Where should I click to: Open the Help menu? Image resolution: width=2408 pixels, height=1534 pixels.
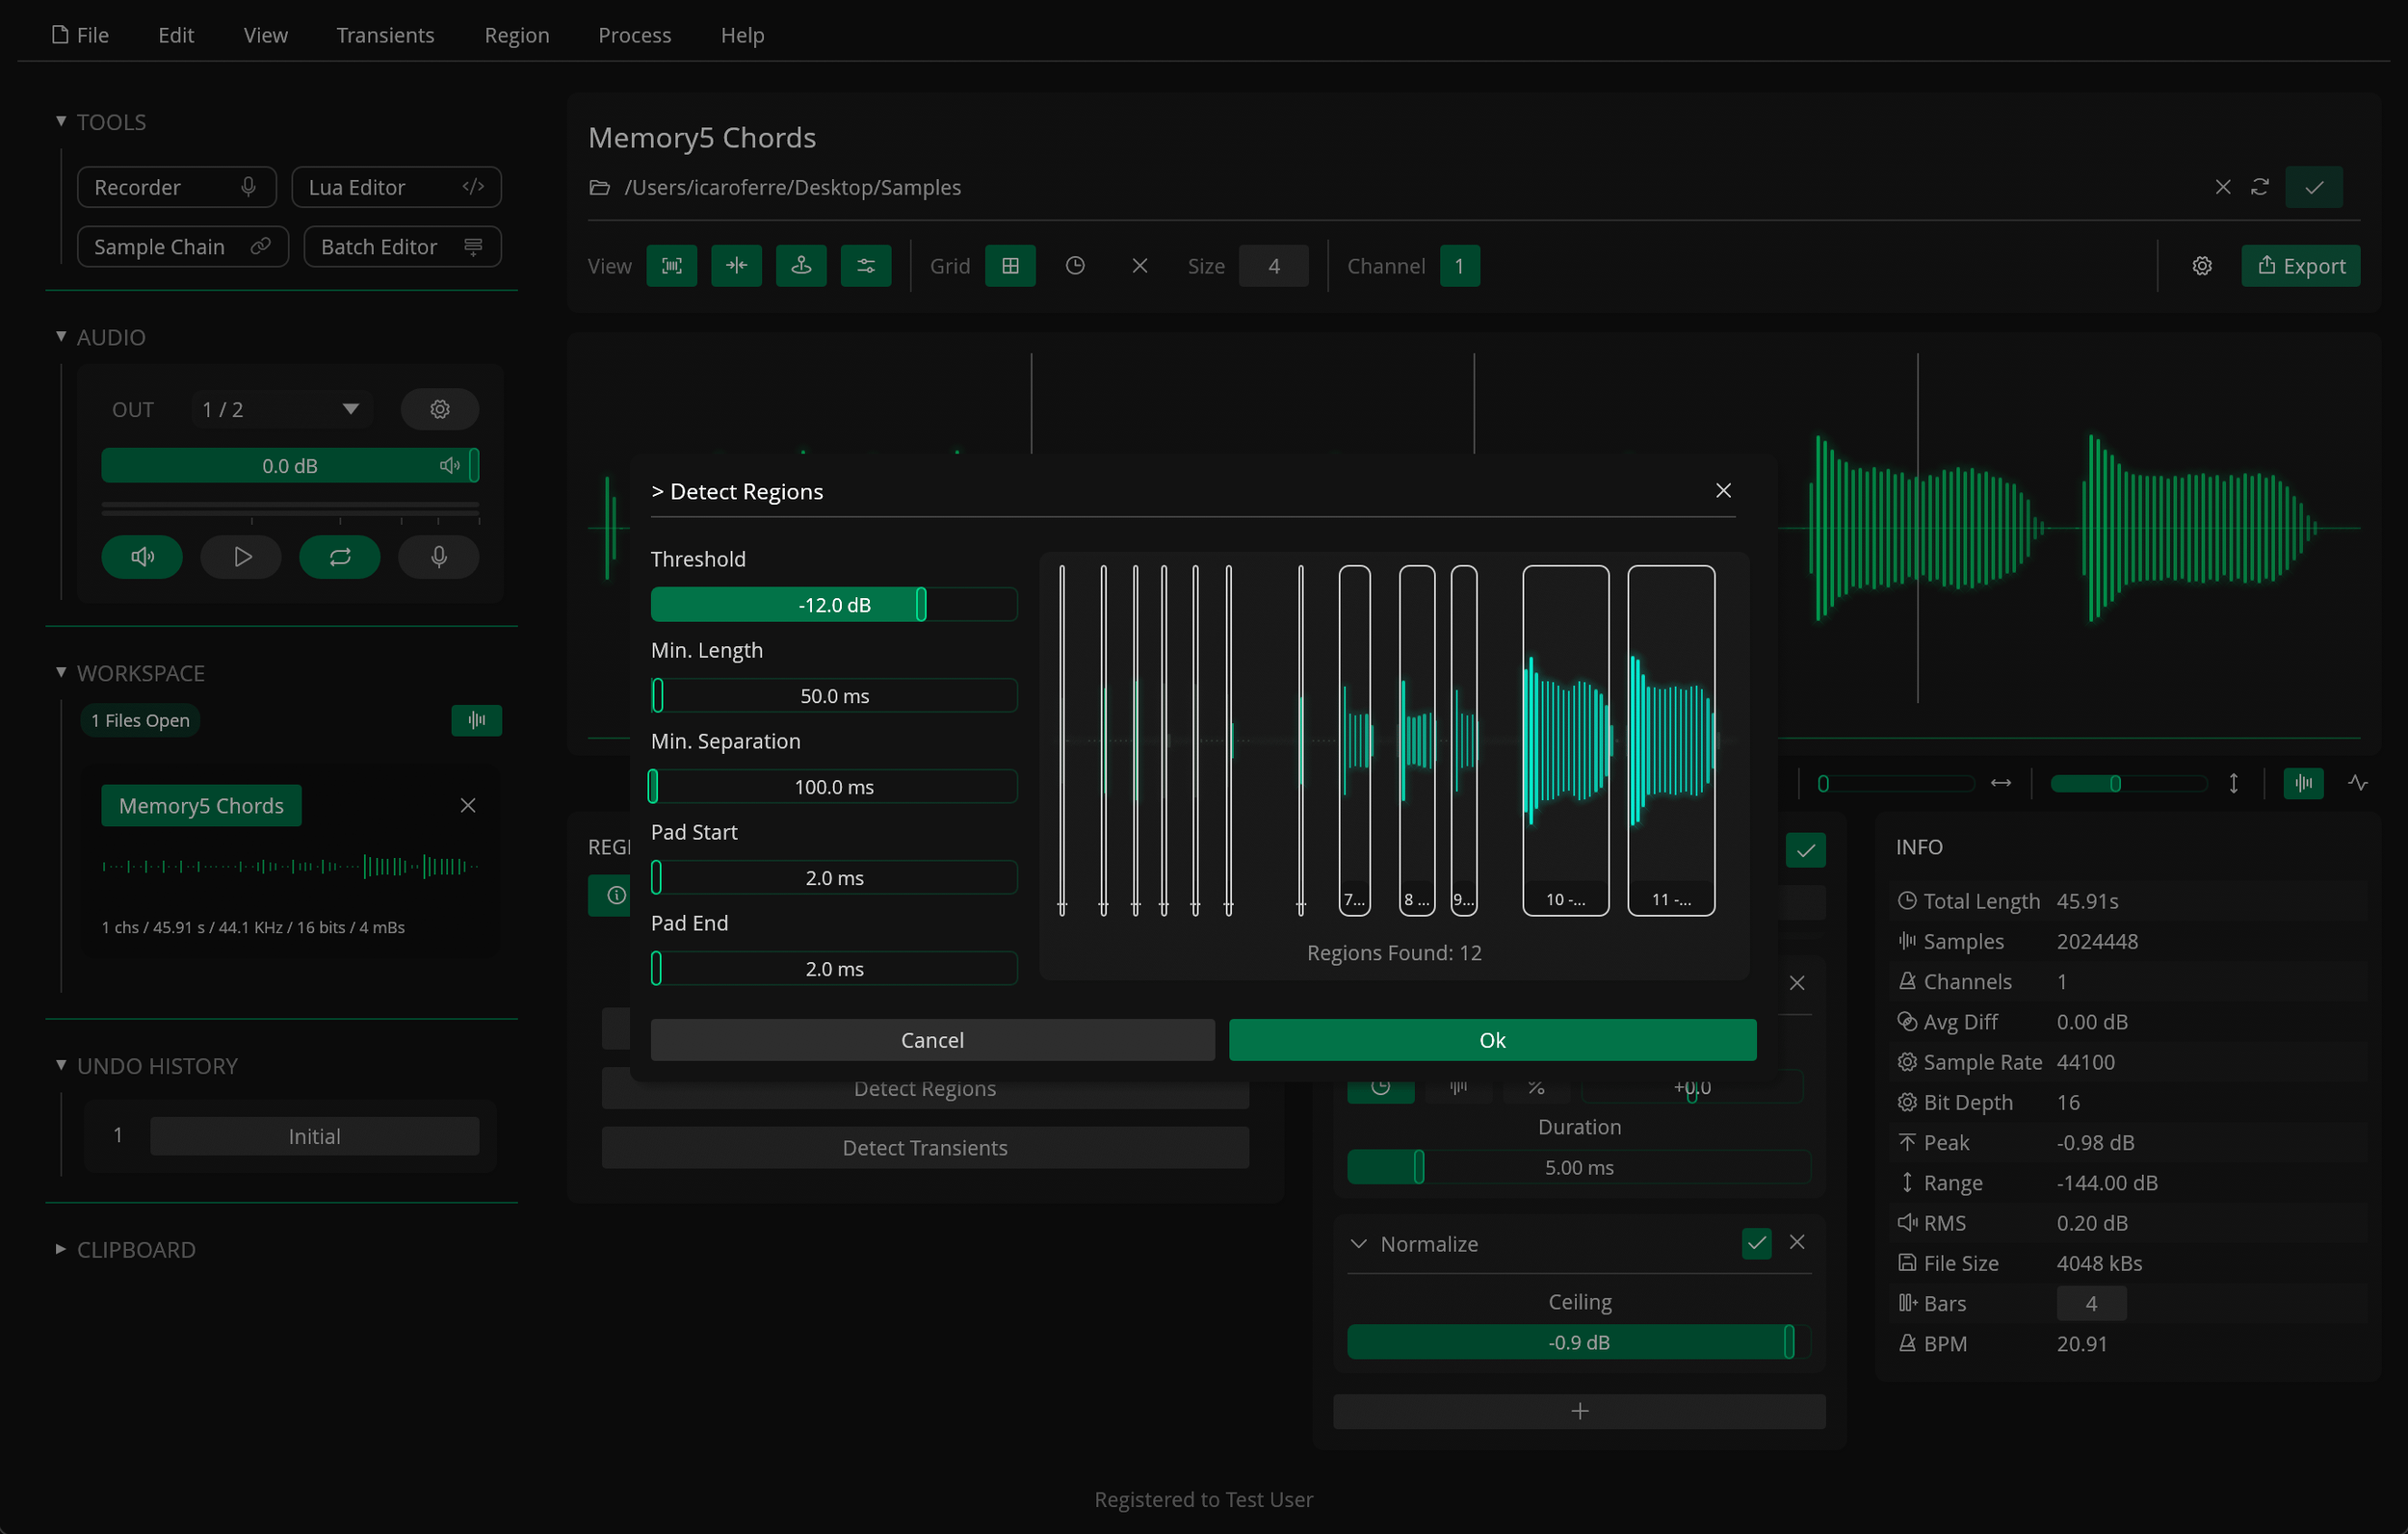[742, 35]
